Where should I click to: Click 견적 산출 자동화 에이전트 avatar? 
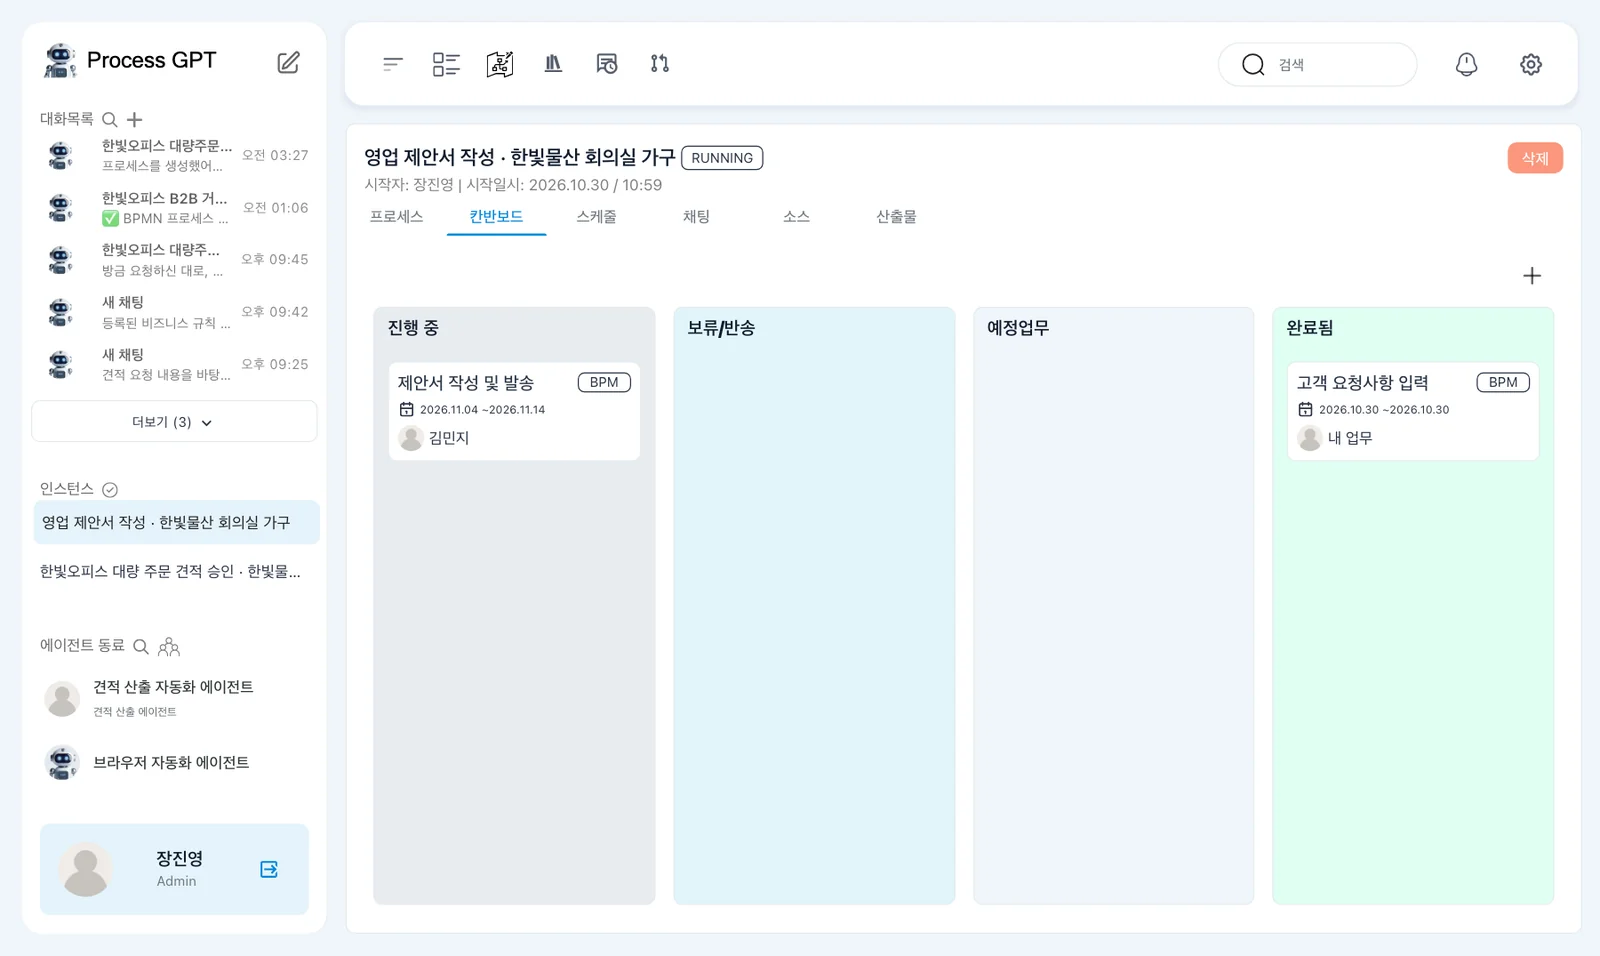click(62, 699)
